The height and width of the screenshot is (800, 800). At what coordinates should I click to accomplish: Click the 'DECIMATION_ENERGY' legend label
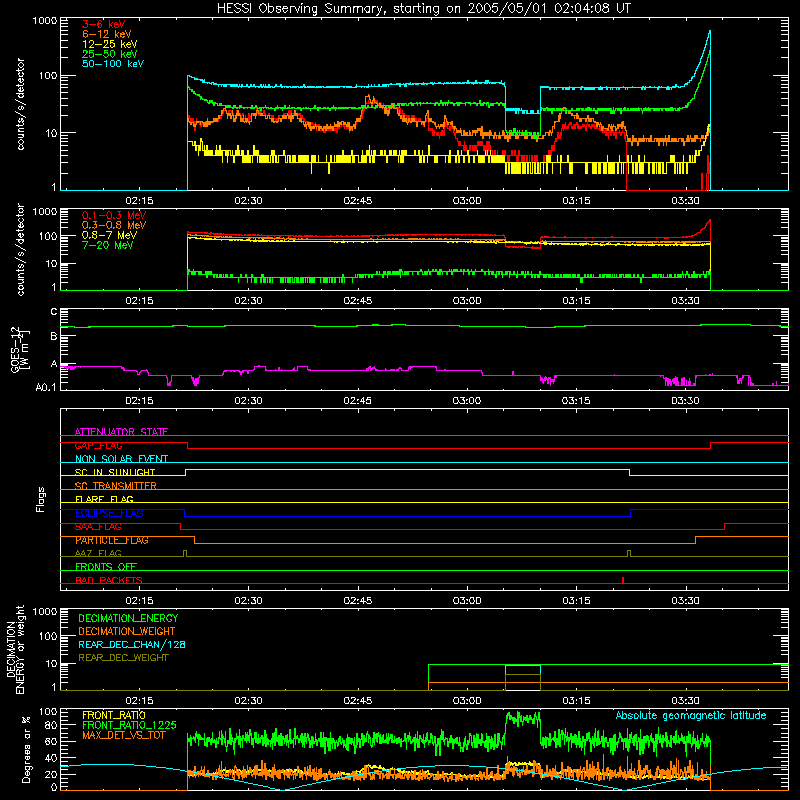point(128,618)
